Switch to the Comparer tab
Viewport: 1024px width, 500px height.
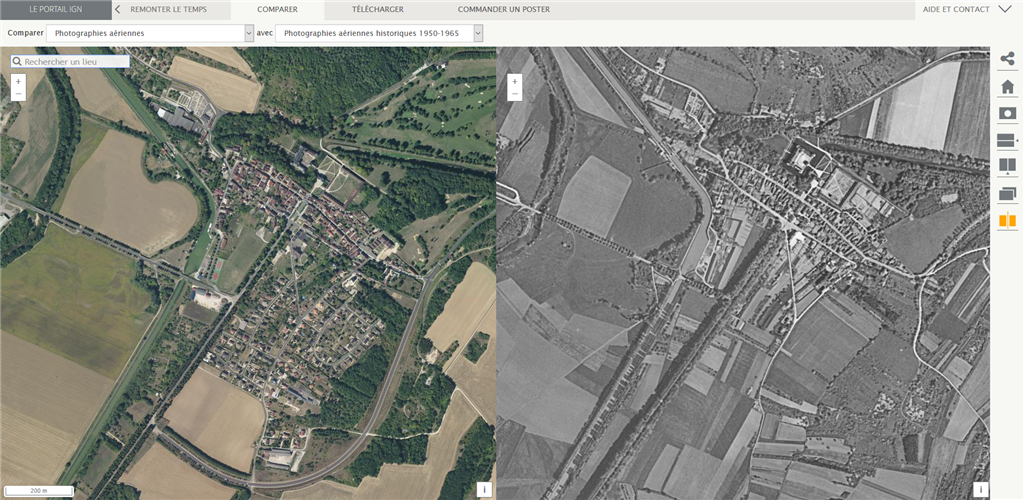click(x=278, y=10)
